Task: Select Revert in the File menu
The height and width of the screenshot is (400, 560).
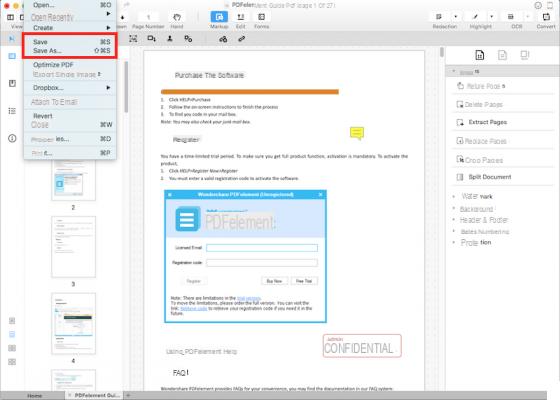Action: tap(70, 116)
